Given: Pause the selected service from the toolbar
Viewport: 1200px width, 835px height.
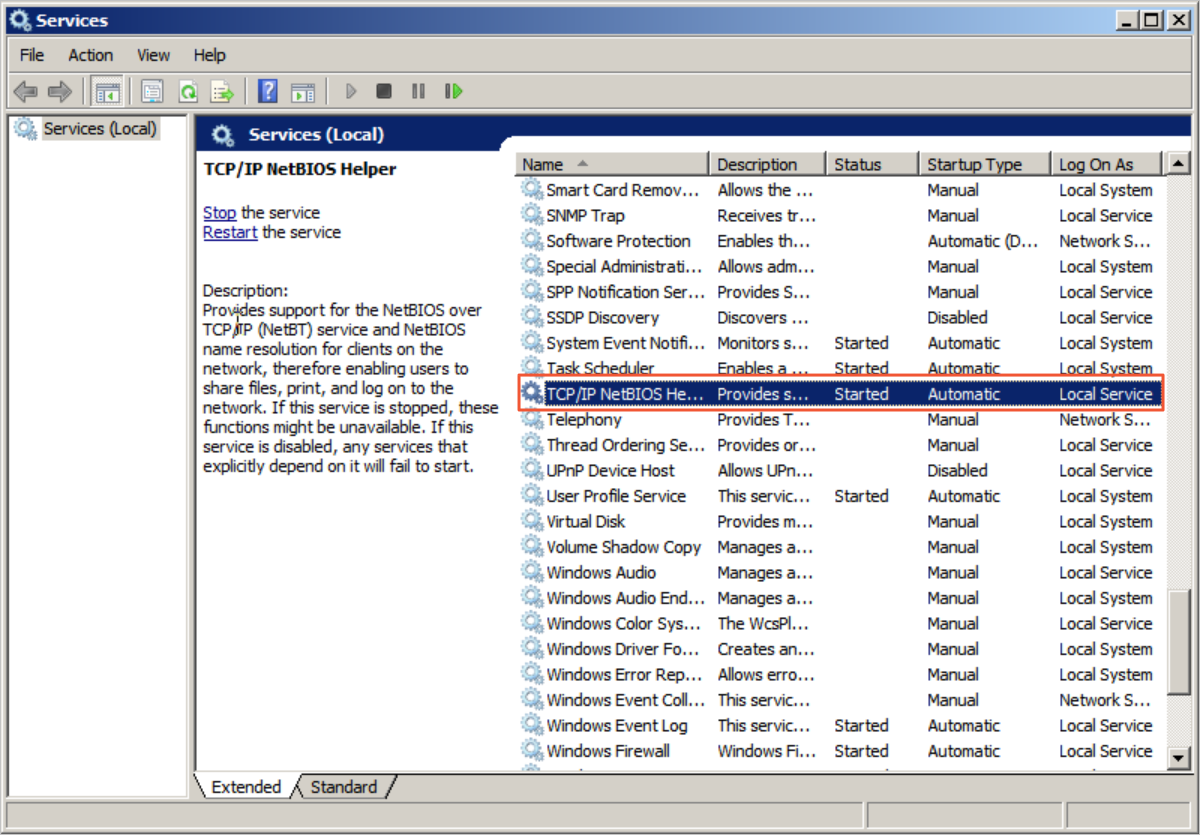Looking at the screenshot, I should pos(418,91).
